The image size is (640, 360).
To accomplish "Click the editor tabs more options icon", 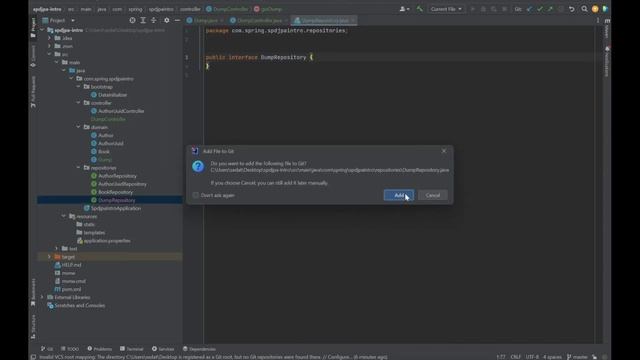I will coord(598,20).
